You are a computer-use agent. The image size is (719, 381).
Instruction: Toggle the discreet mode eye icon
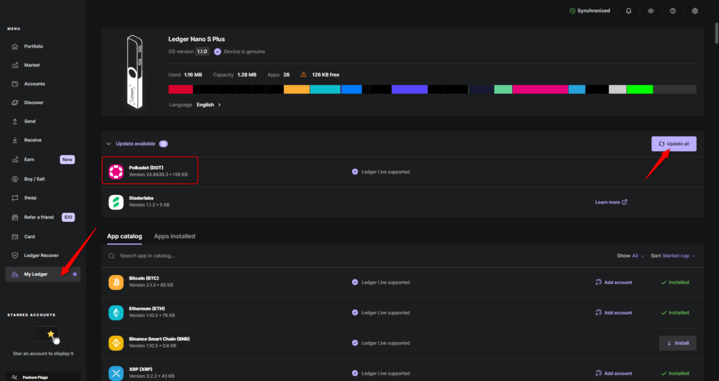651,11
